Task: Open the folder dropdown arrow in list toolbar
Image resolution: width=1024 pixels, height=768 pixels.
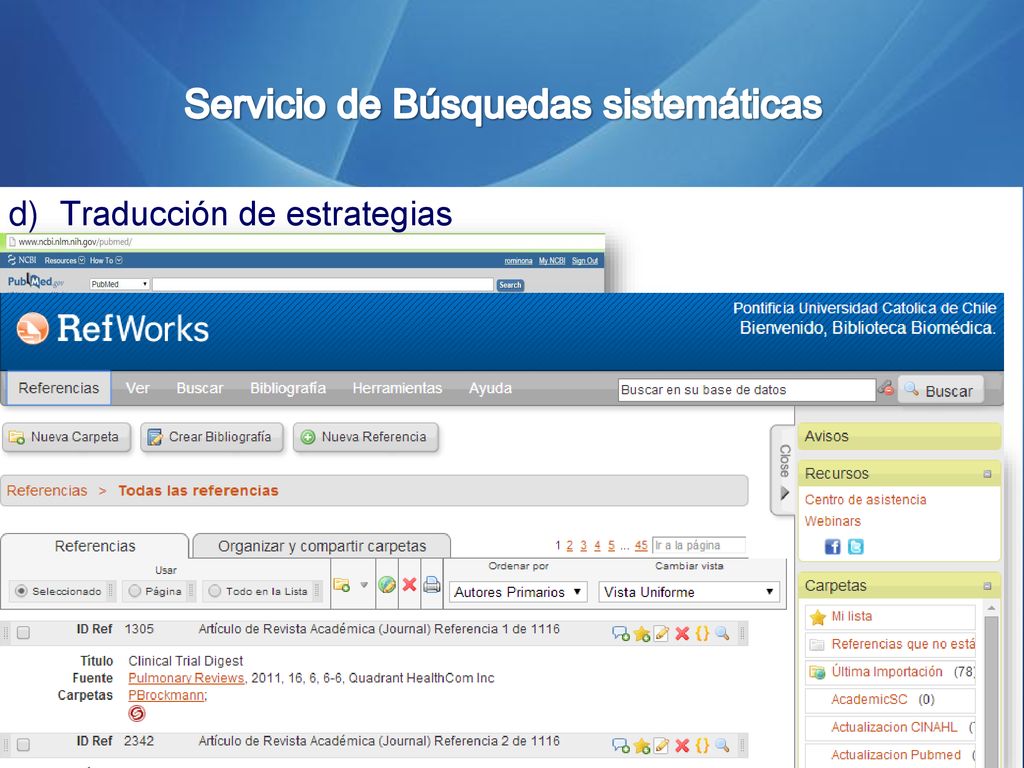Action: (x=364, y=584)
